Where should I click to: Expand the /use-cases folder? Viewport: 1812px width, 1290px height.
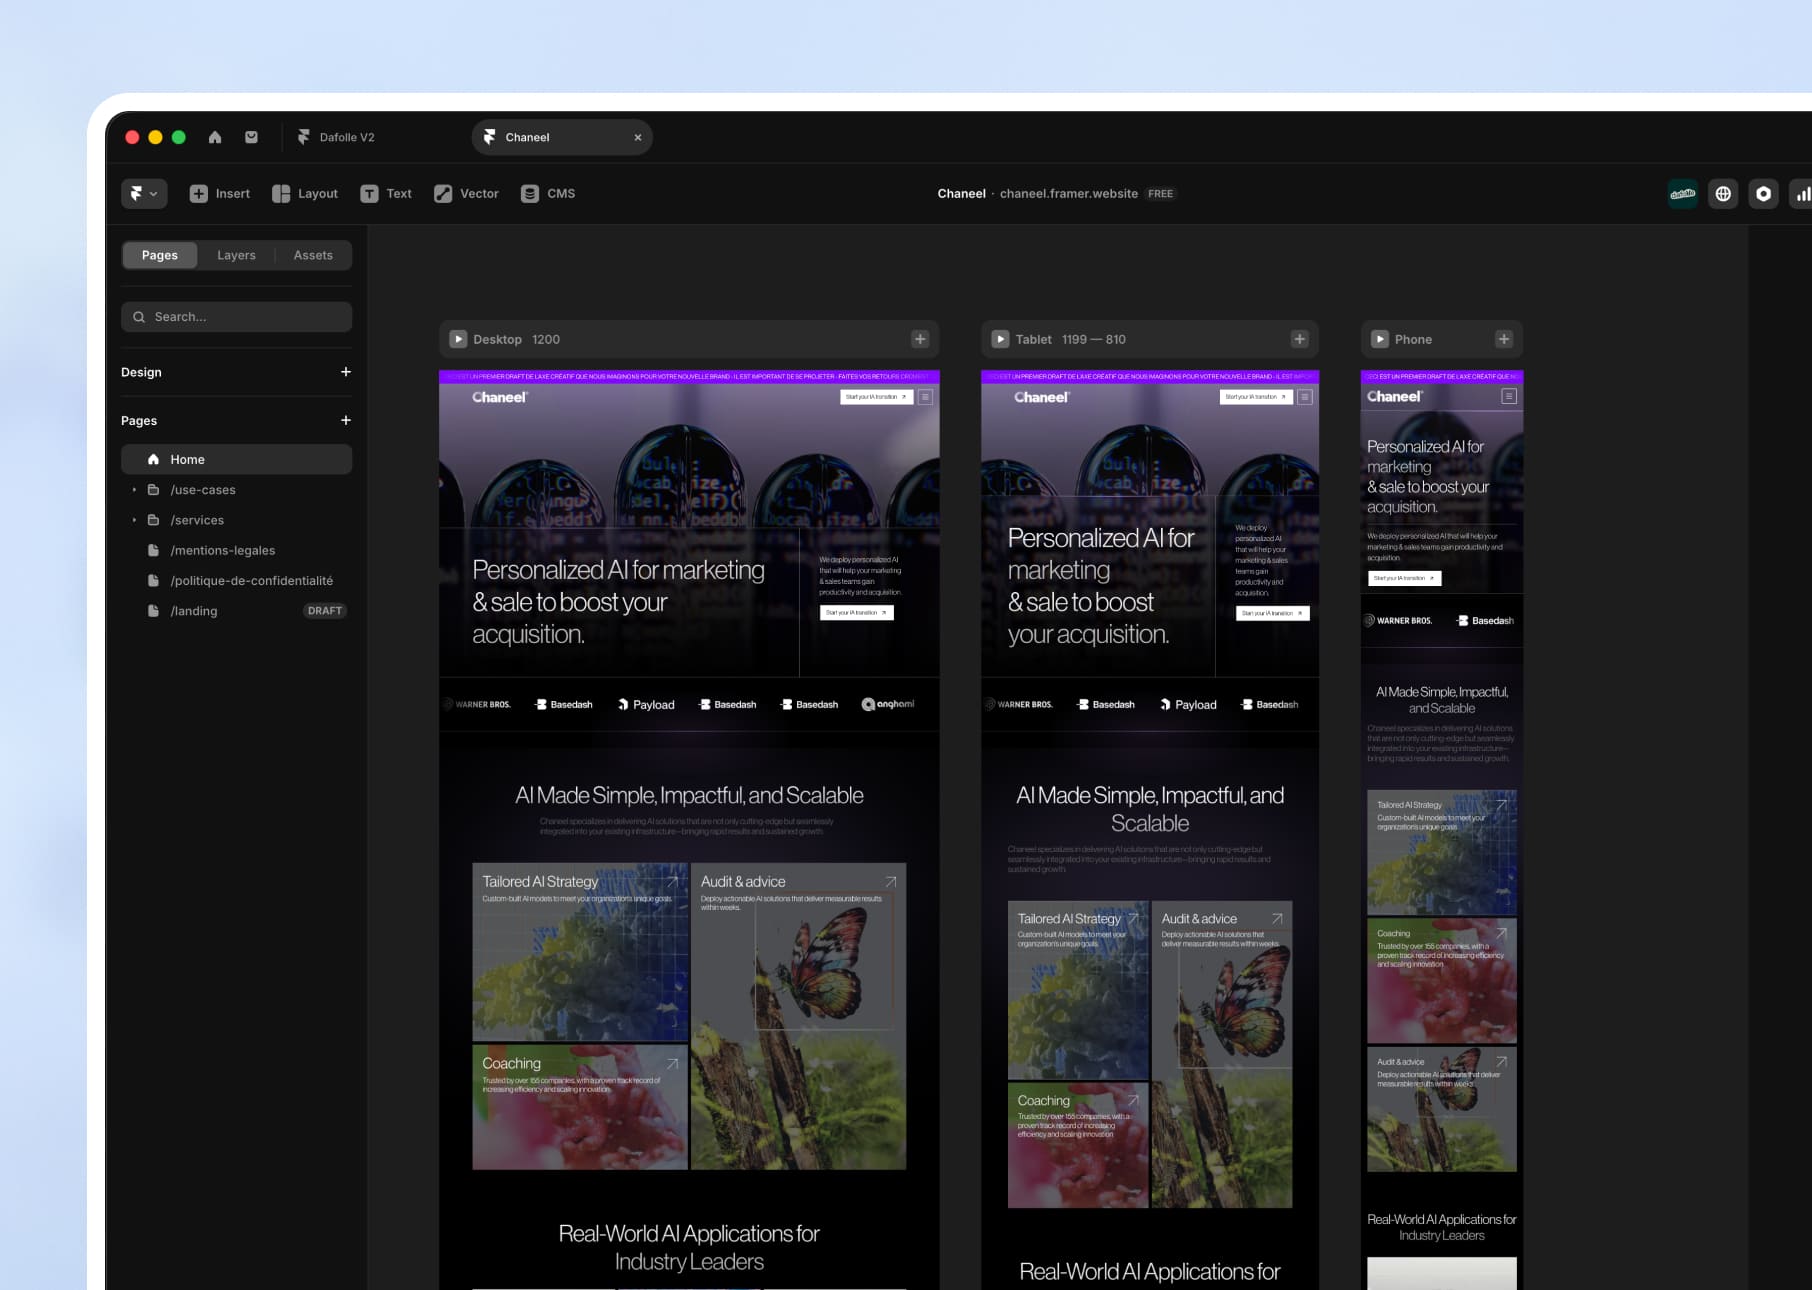[x=134, y=490]
